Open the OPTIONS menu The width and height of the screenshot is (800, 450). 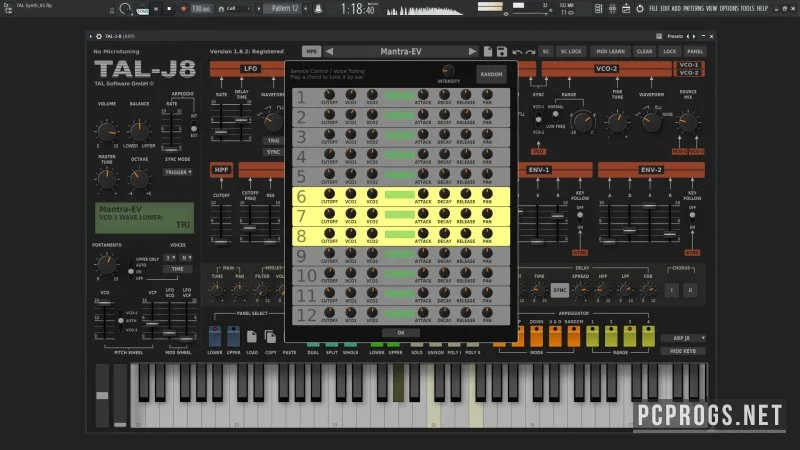tap(729, 9)
